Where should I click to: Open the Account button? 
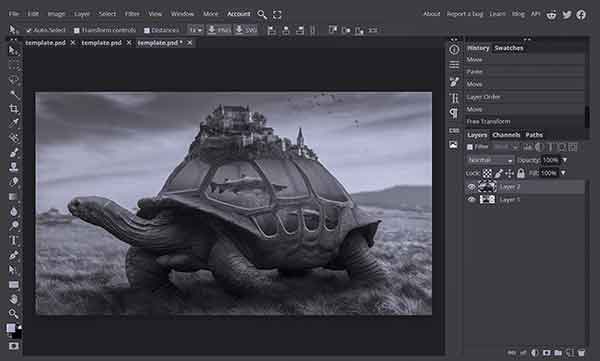click(x=238, y=14)
